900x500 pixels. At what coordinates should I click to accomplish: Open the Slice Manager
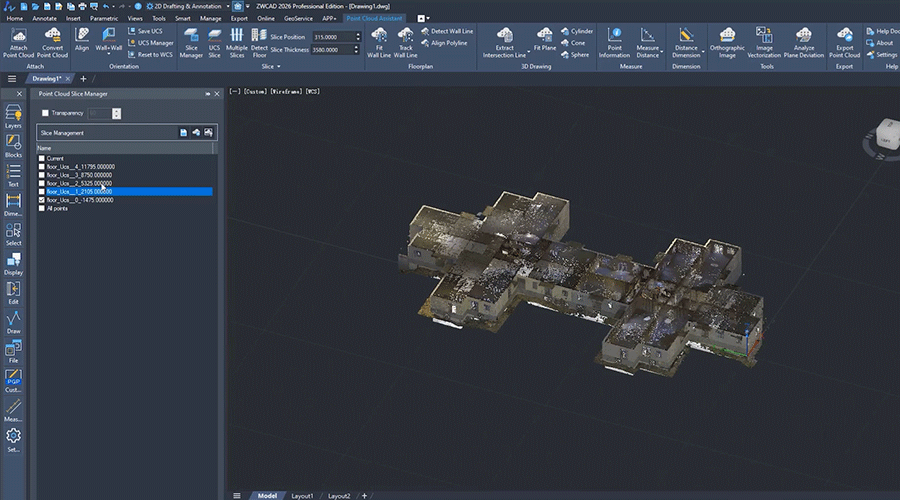pos(191,43)
